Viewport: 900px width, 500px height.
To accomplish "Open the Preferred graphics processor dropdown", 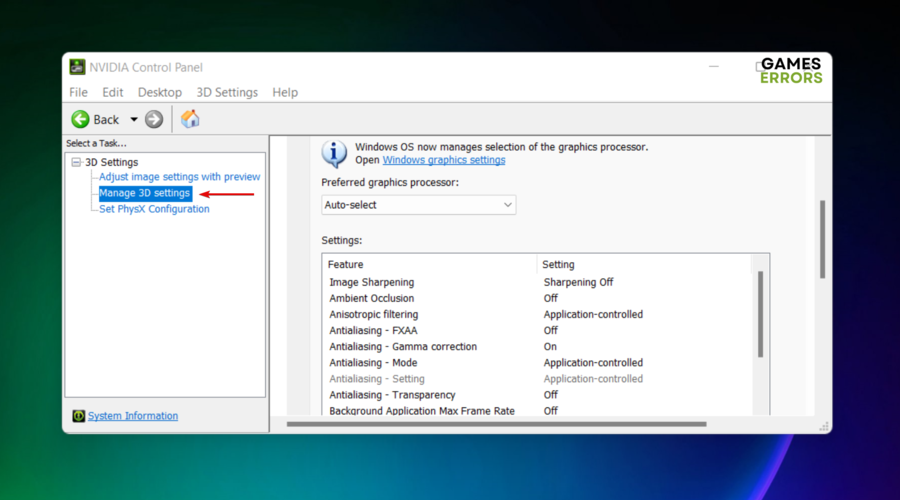I will (x=418, y=205).
